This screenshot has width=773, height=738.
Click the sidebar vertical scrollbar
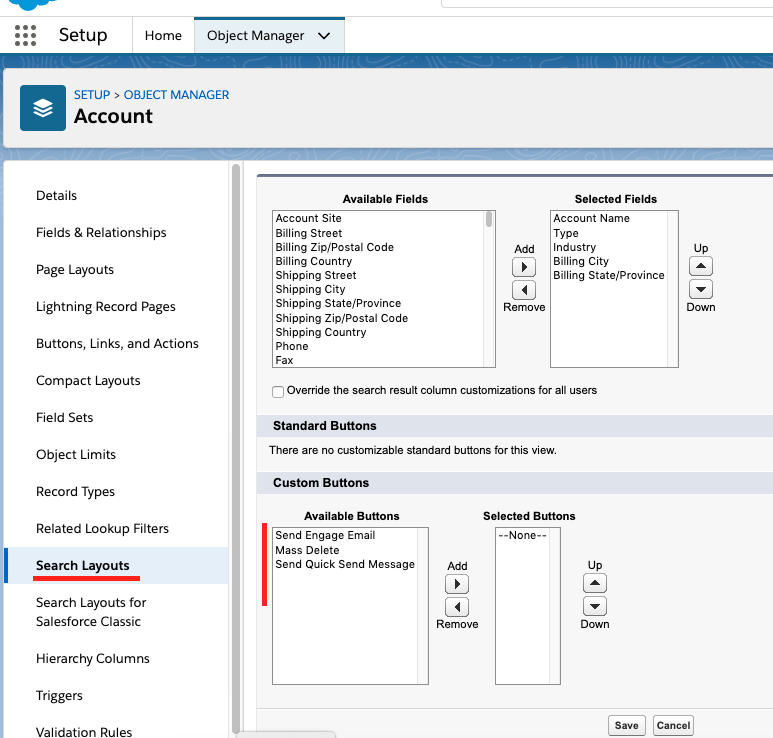(236, 449)
